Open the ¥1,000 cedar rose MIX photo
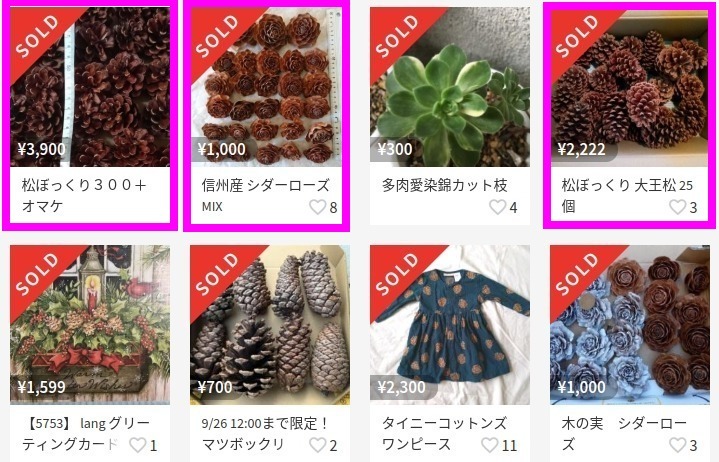The height and width of the screenshot is (462, 719). click(266, 87)
